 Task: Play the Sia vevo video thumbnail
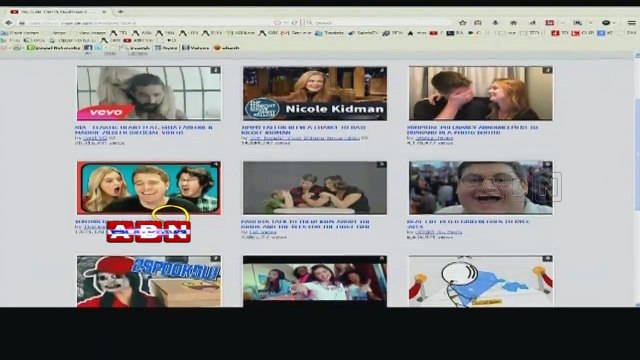coord(149,93)
